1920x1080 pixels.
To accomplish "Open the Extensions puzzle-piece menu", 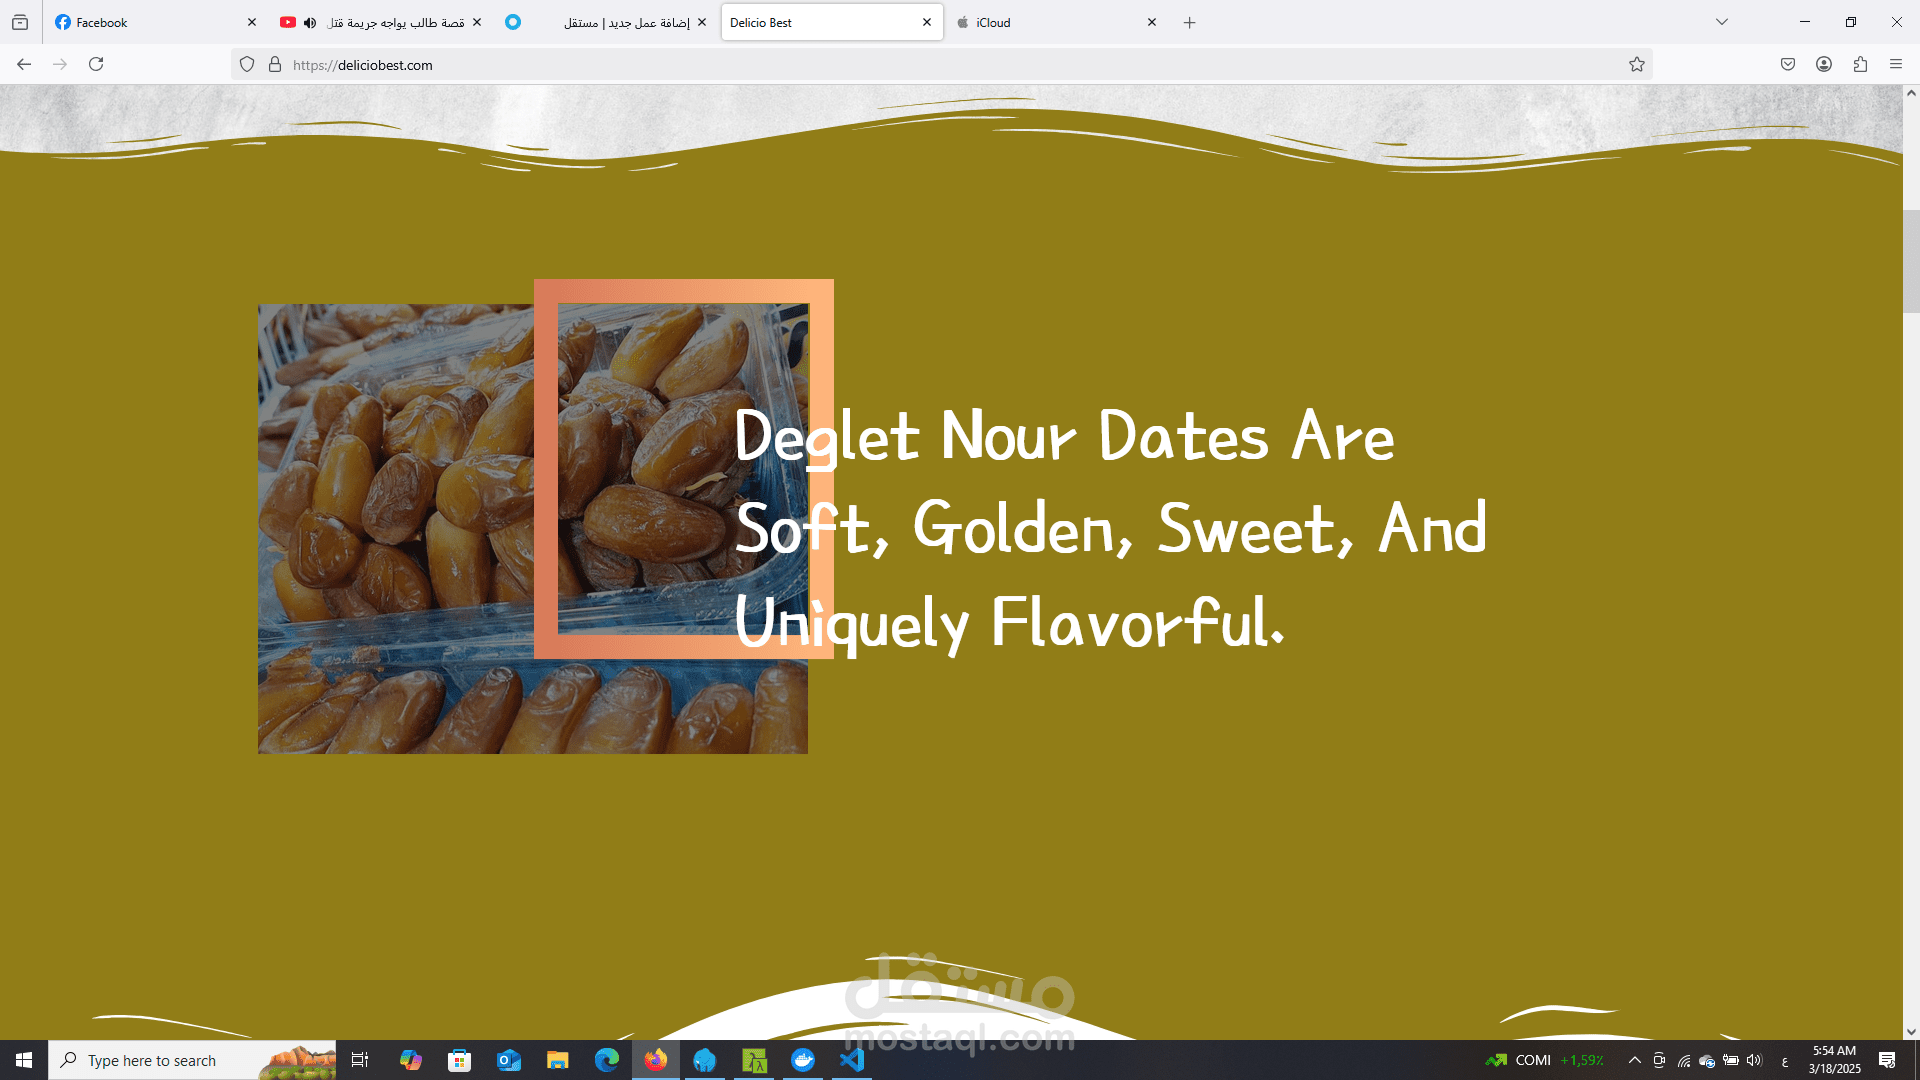I will [x=1860, y=64].
